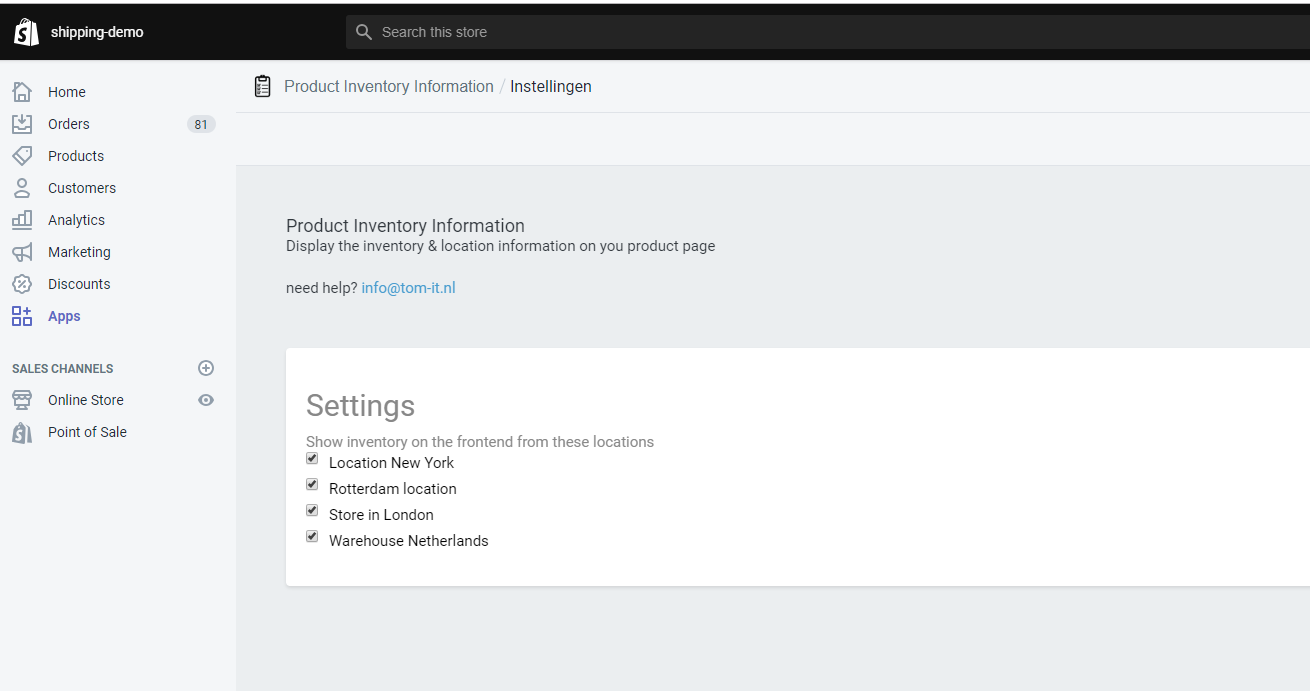Click the Online Store storefront icon
Screen dimensions: 1310x691
click(x=22, y=400)
